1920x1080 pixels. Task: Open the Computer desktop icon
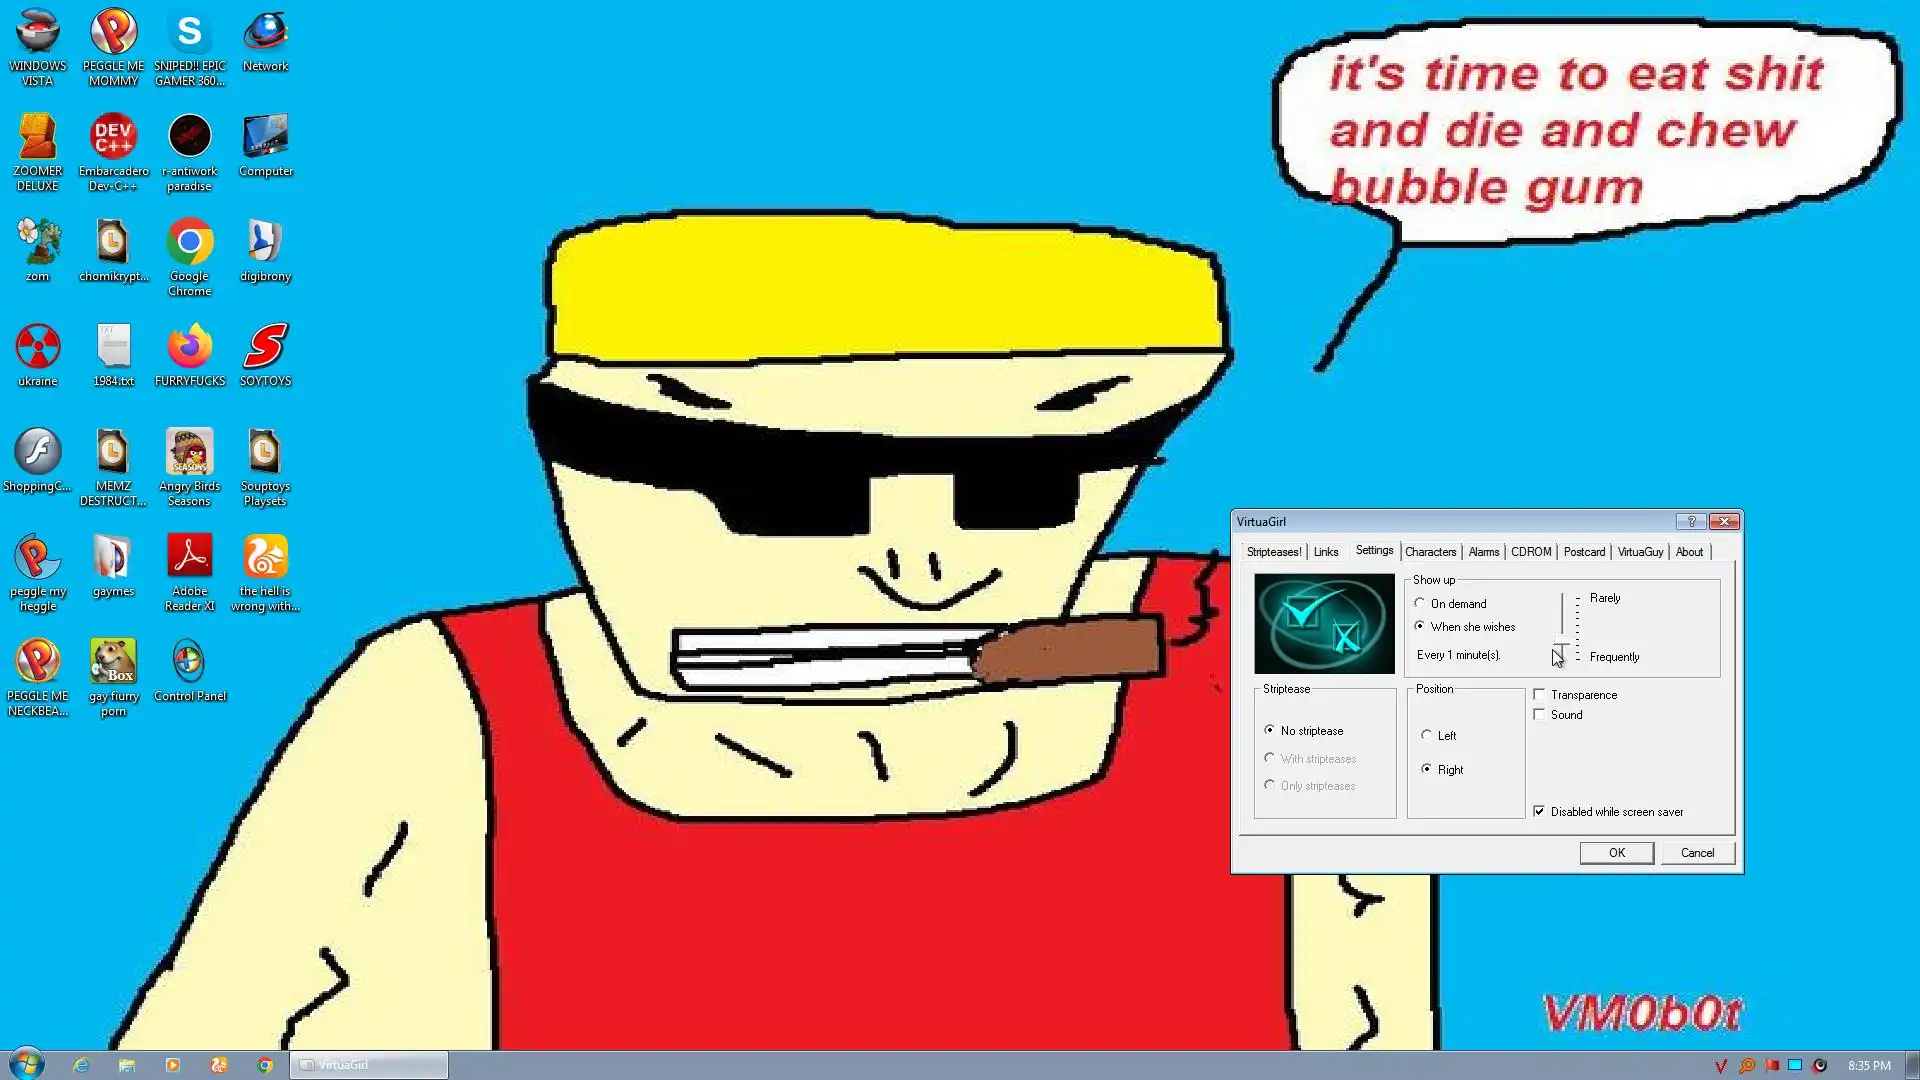(x=265, y=137)
